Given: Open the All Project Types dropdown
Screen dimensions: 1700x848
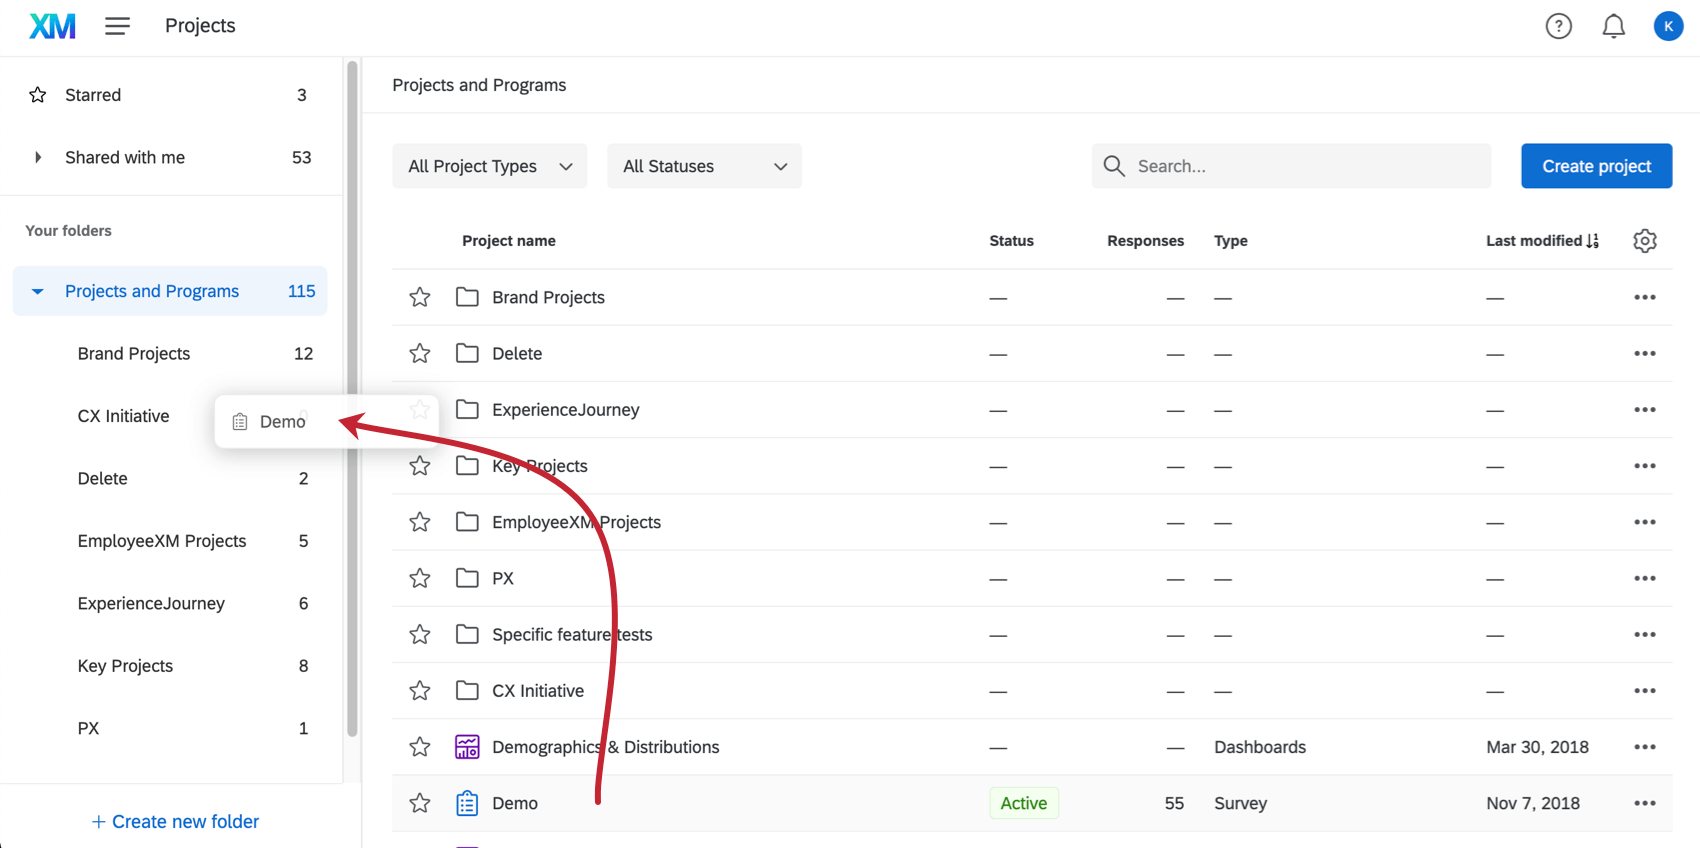Looking at the screenshot, I should 489,166.
